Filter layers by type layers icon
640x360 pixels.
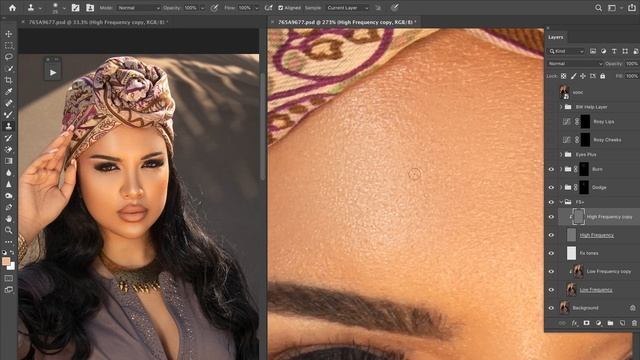pos(614,51)
